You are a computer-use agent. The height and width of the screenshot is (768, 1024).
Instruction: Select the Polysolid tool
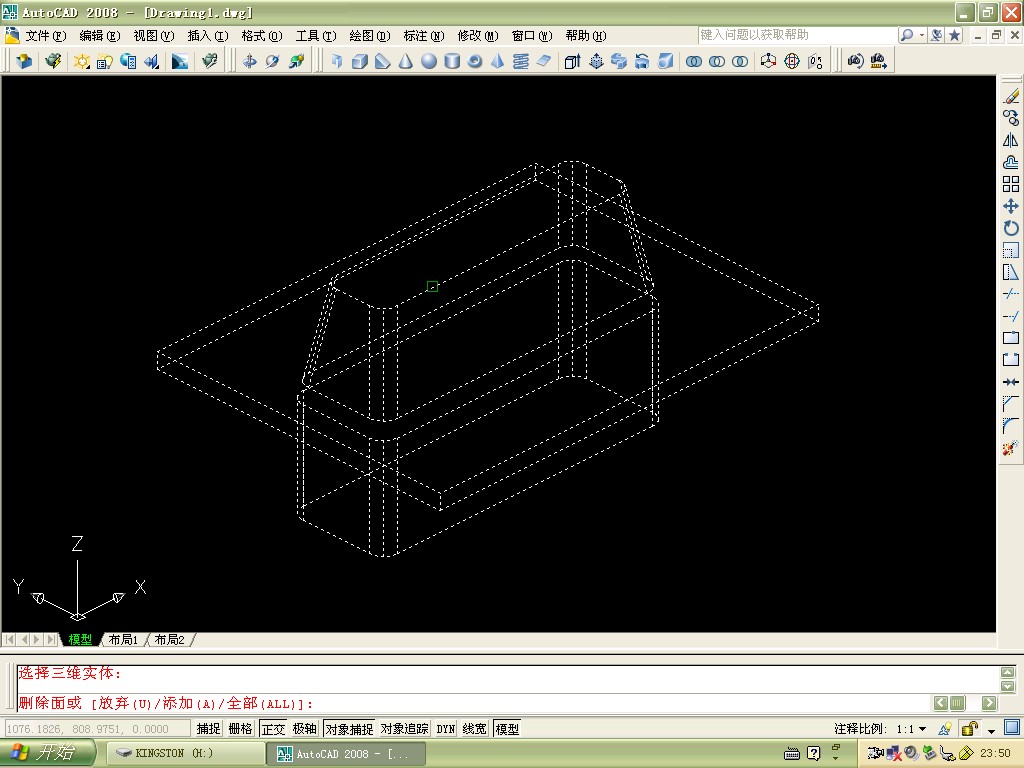pyautogui.click(x=336, y=61)
